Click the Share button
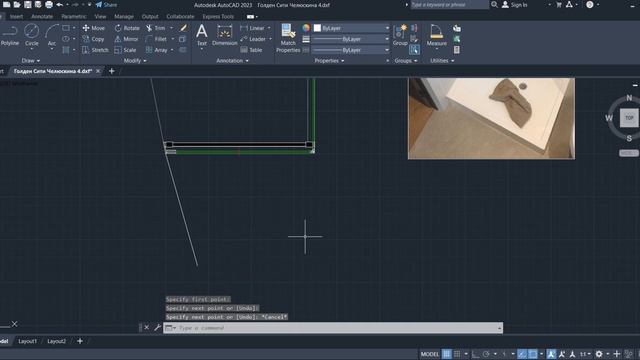This screenshot has width=640, height=360. tap(106, 4)
